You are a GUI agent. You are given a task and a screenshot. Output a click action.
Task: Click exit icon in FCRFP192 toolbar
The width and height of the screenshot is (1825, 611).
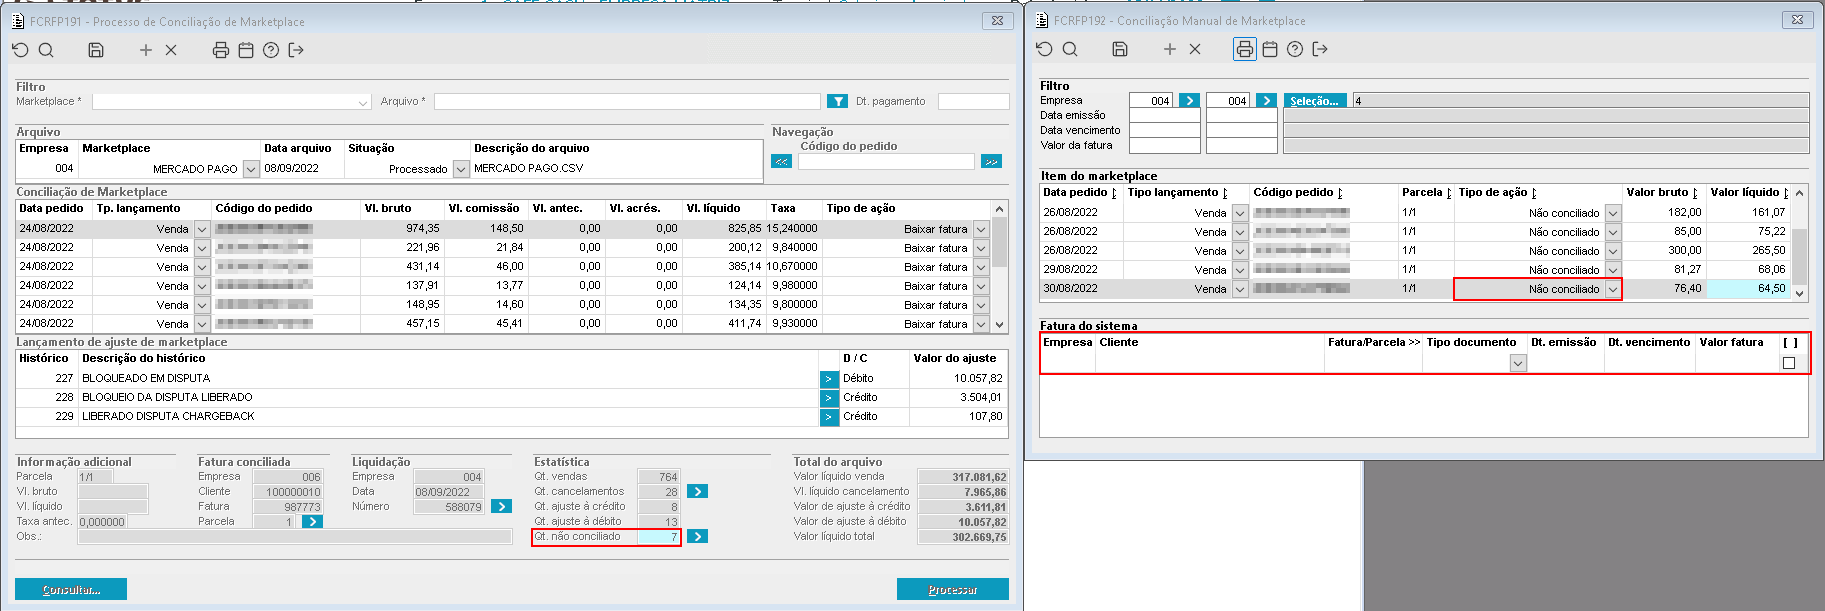tap(1320, 49)
